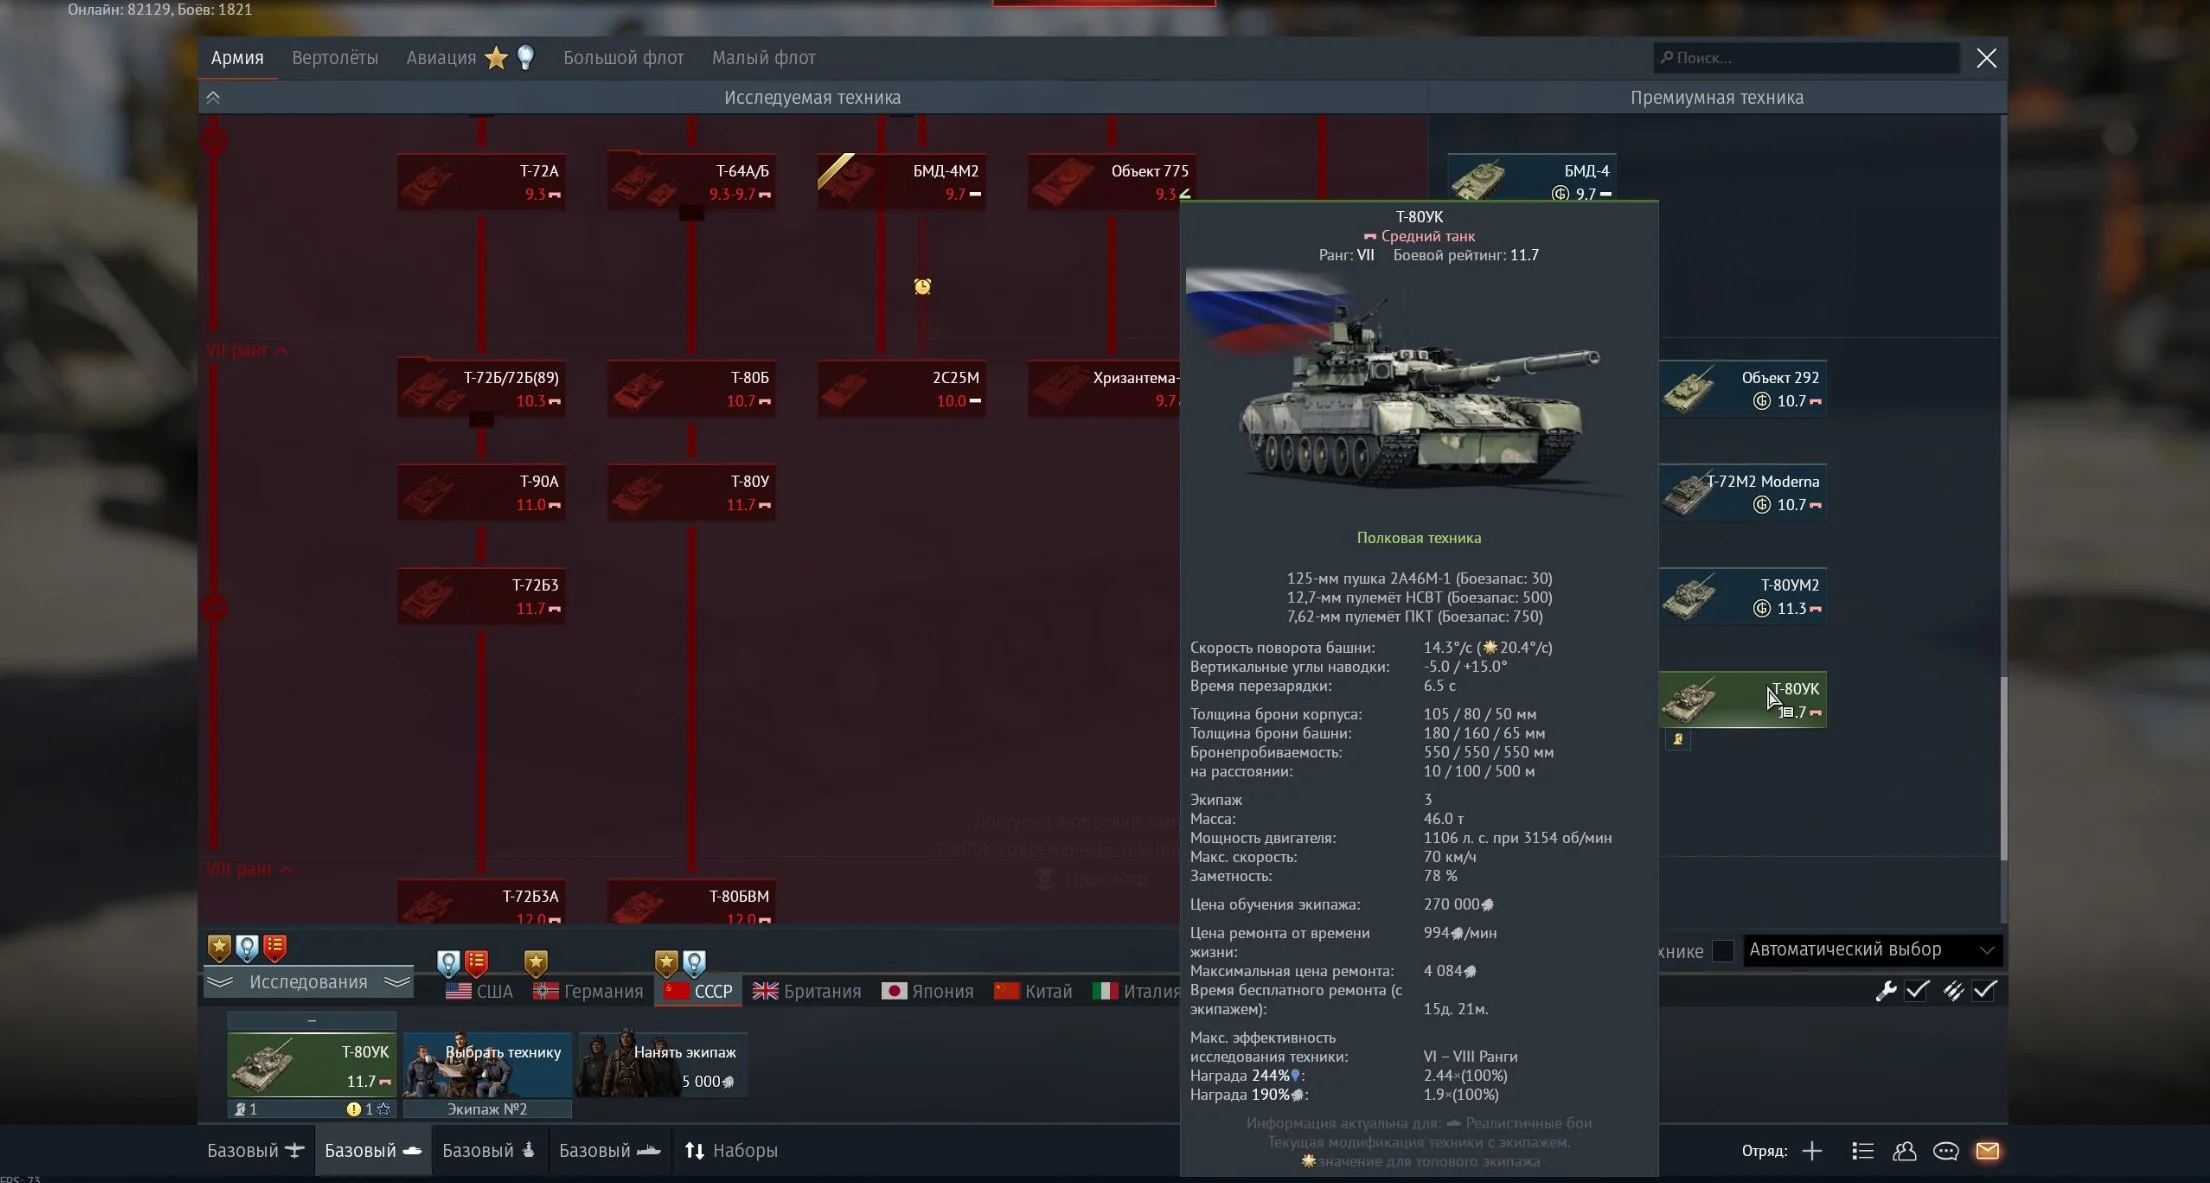
Task: Open the squad list icon
Action: point(1862,1151)
